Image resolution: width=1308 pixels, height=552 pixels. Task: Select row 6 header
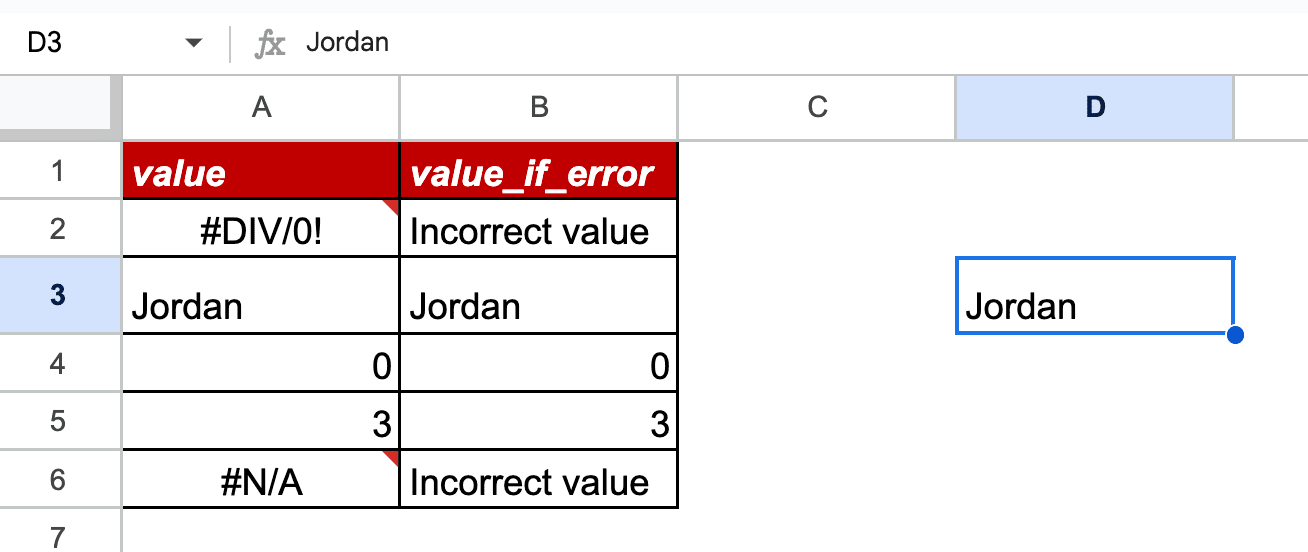[x=58, y=480]
